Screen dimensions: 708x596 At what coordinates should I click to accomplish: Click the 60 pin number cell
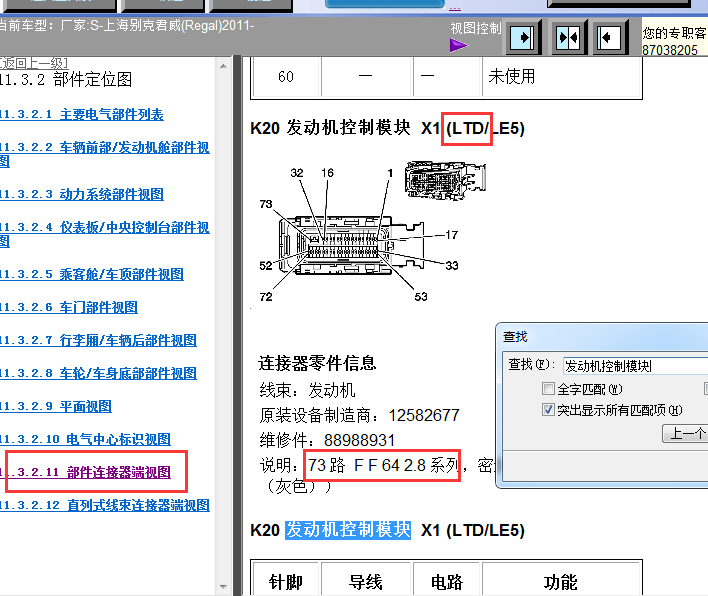click(286, 76)
